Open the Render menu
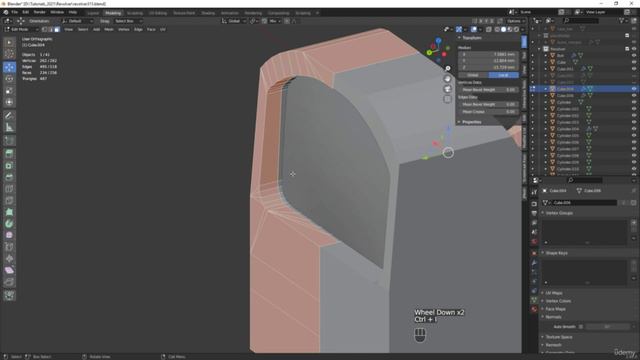640x360 pixels. 39,12
